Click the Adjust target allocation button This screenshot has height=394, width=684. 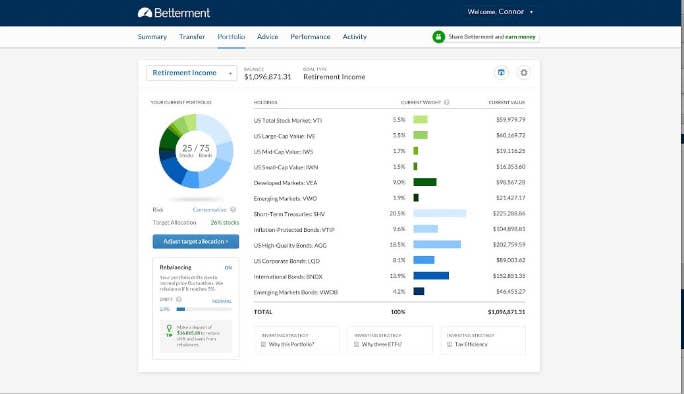click(196, 241)
